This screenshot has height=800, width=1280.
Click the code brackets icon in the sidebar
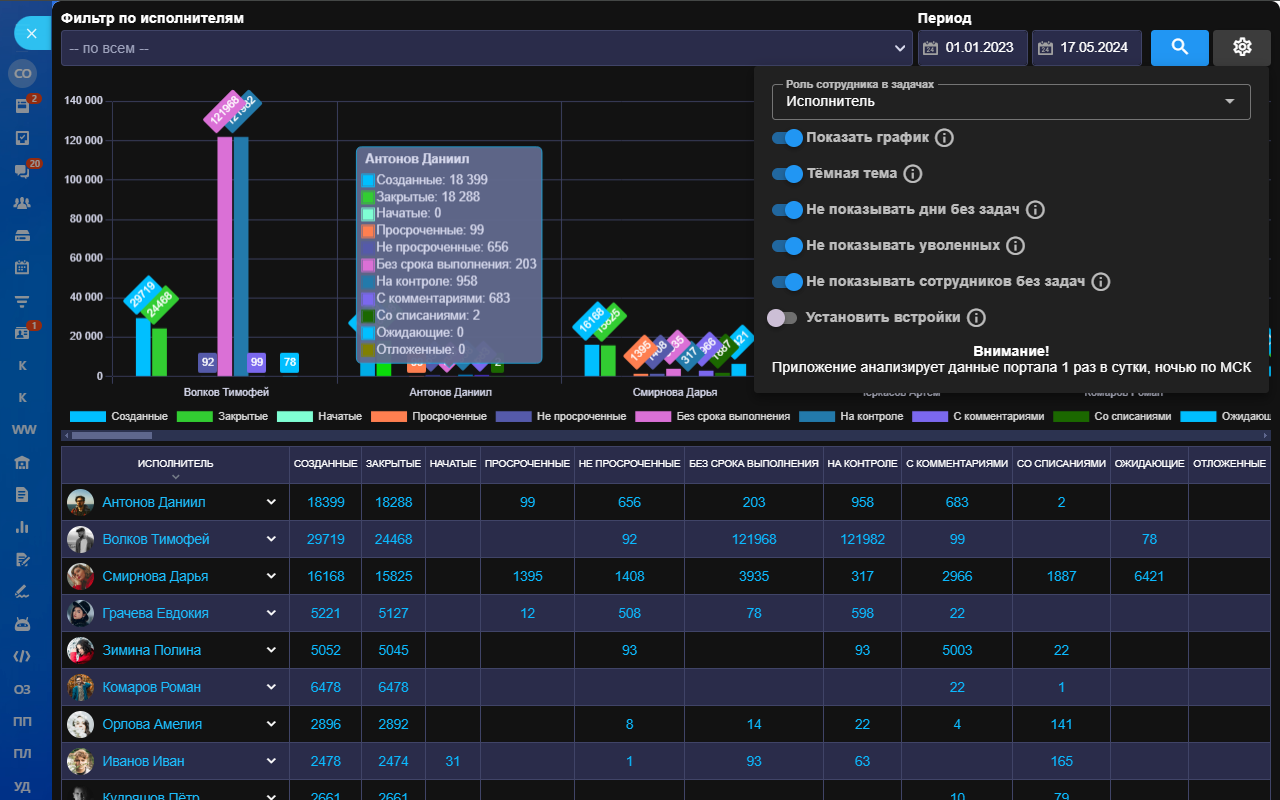(22, 657)
